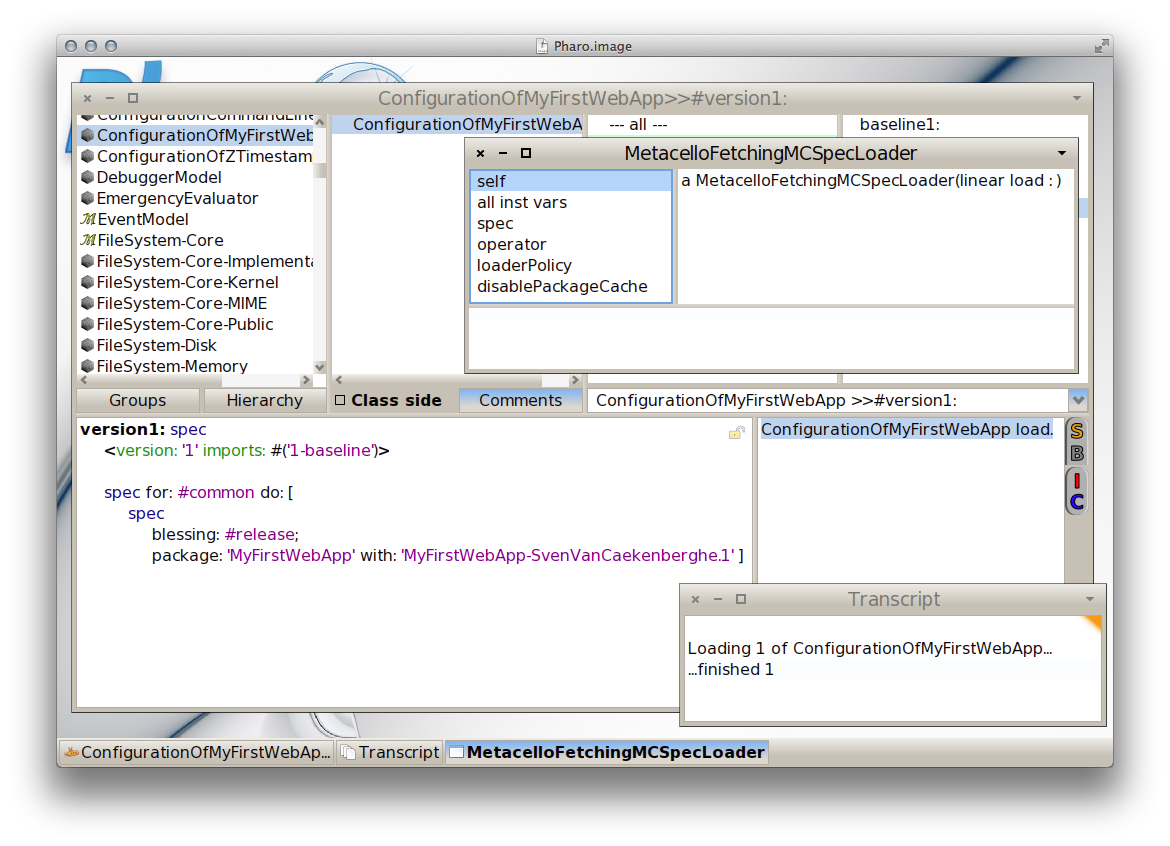
Task: Click the Pharo.image document icon in title bar
Action: coord(542,46)
